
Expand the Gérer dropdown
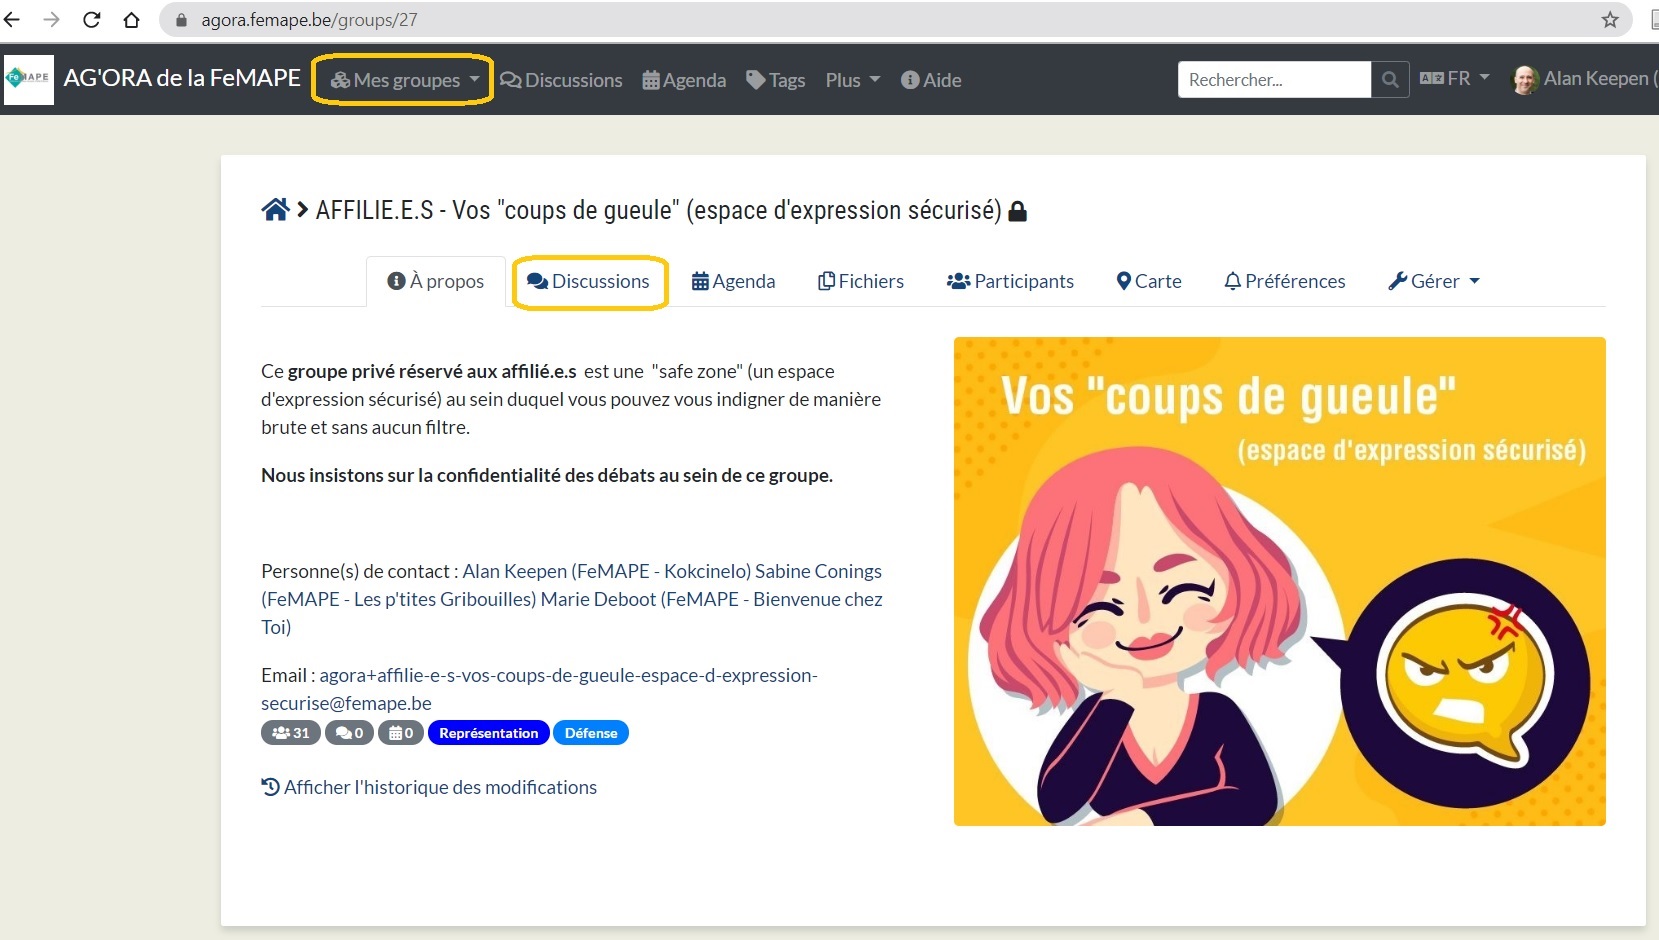click(1434, 282)
